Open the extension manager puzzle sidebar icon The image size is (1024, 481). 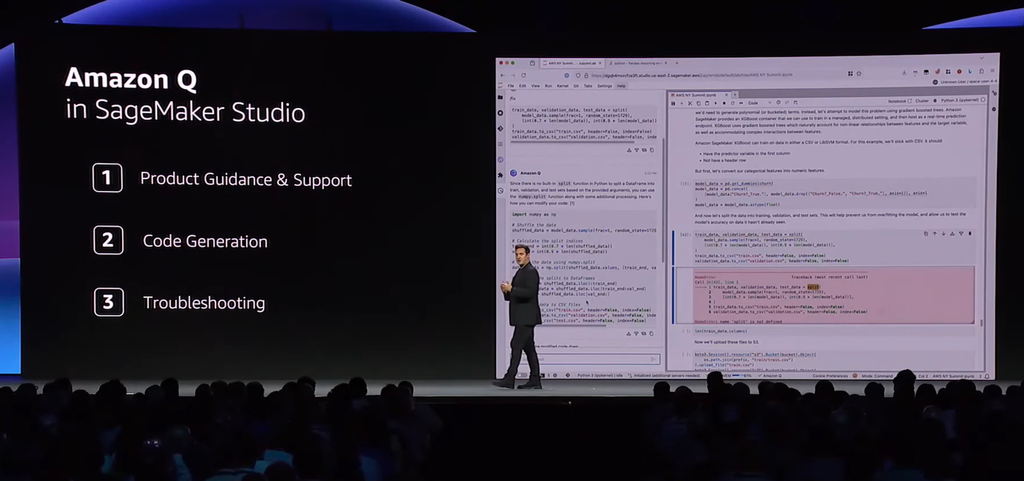click(500, 176)
